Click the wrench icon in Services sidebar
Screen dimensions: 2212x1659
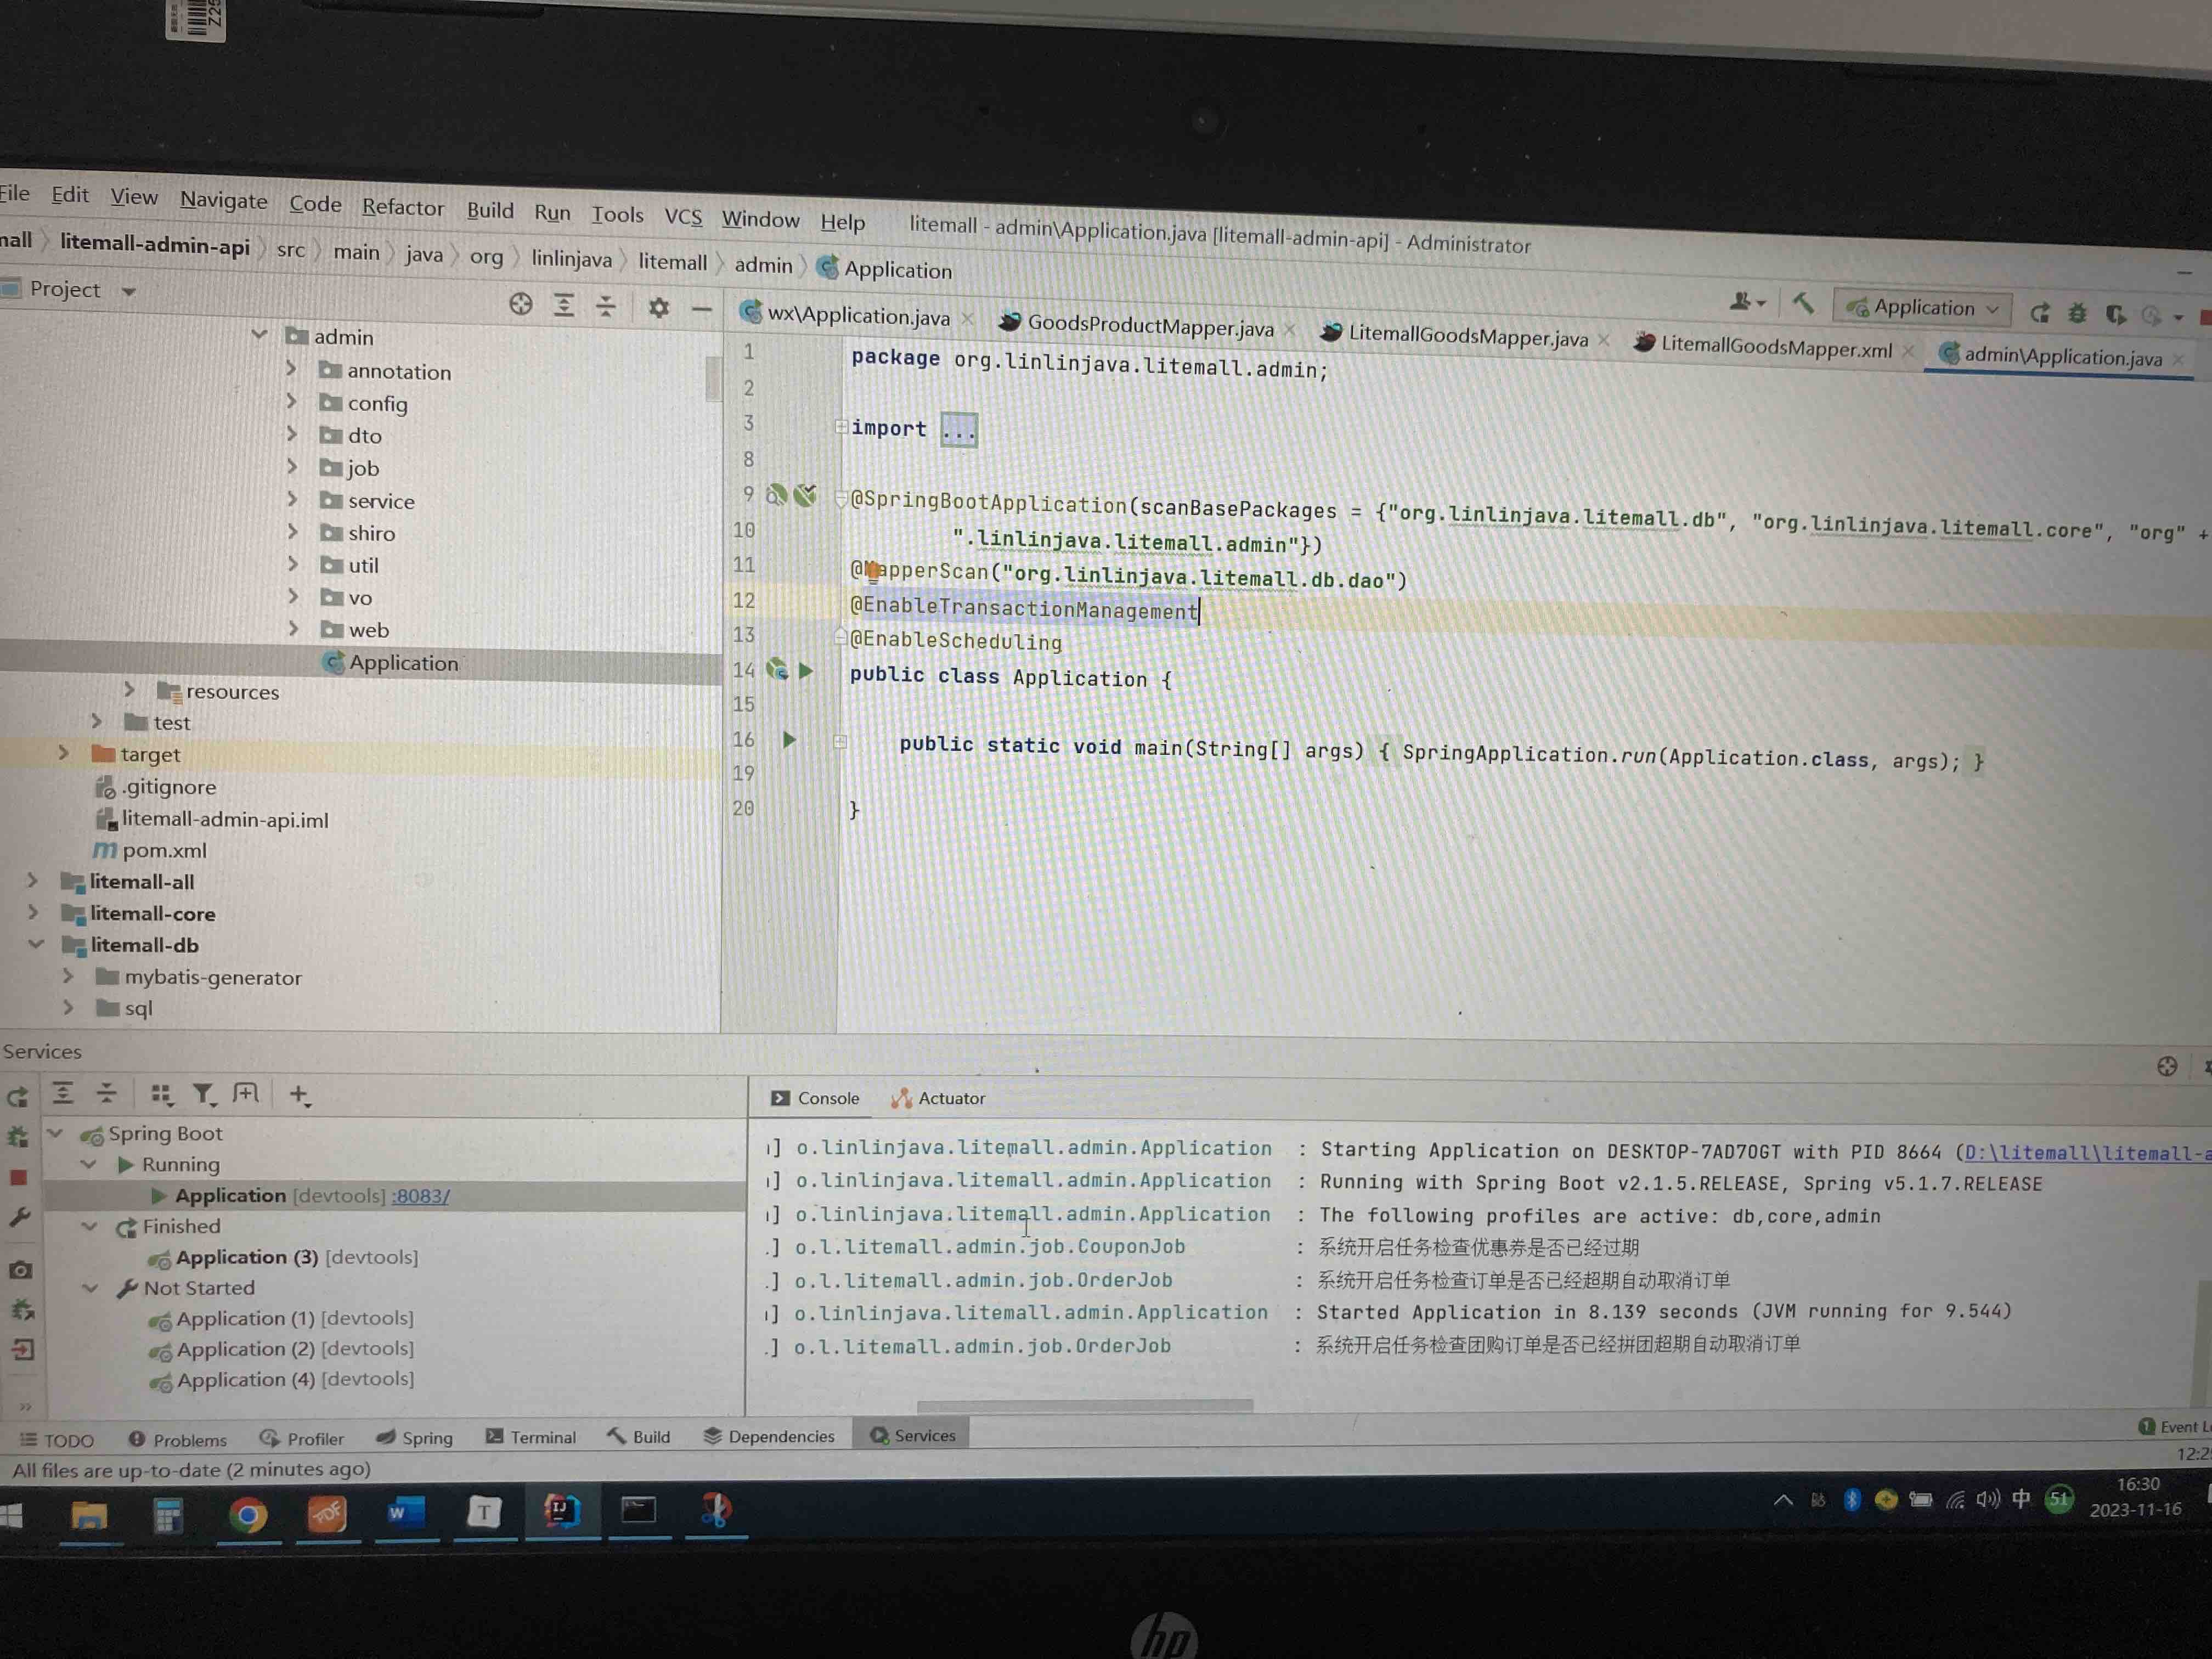pos(20,1217)
